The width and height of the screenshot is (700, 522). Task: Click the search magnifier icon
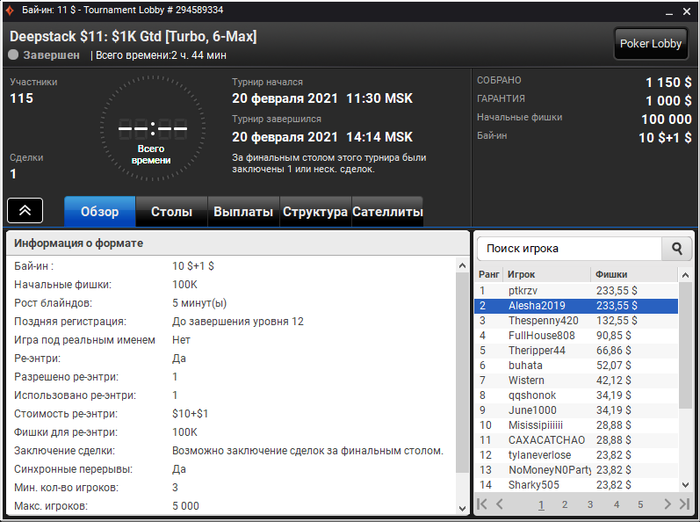point(677,249)
